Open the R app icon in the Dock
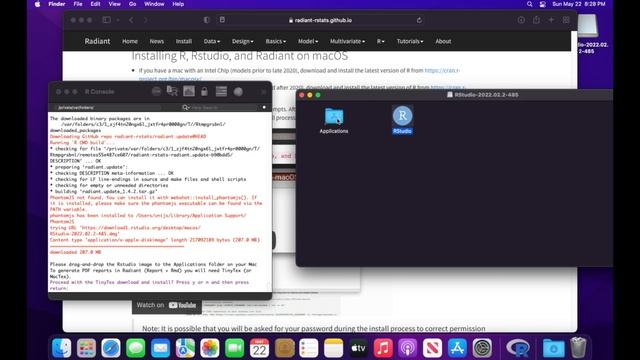This screenshot has height=360, width=640. click(518, 348)
